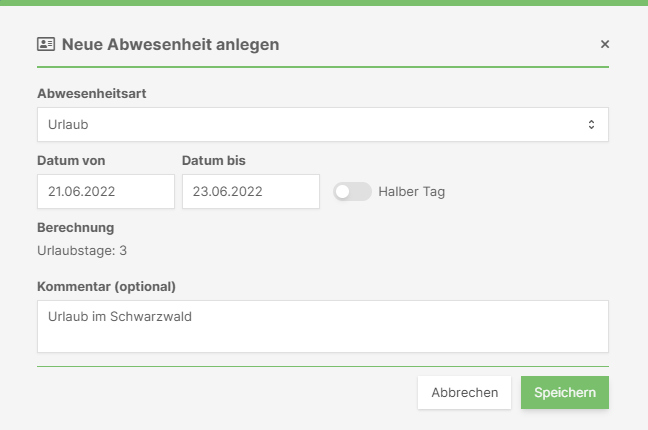Screen dimensions: 648x430
Task: Click the green divider line under the dialog title
Action: pos(323,67)
